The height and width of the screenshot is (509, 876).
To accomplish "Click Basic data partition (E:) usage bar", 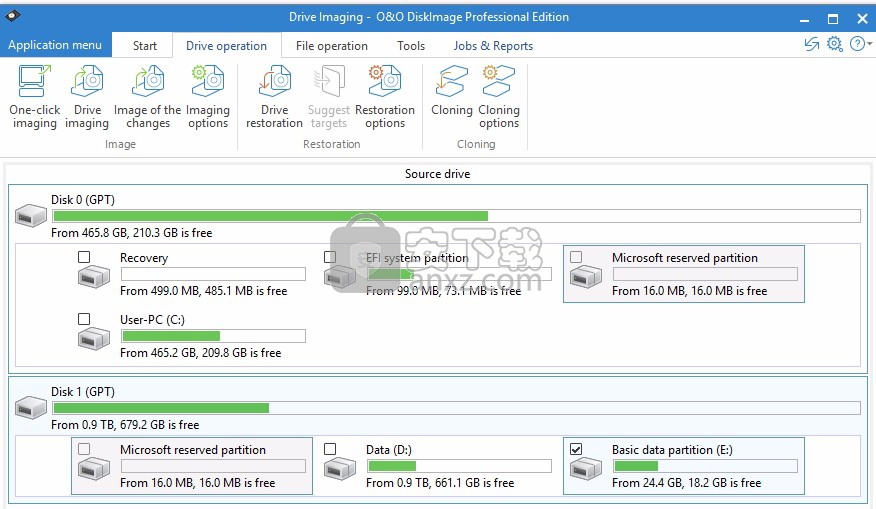I will [705, 465].
